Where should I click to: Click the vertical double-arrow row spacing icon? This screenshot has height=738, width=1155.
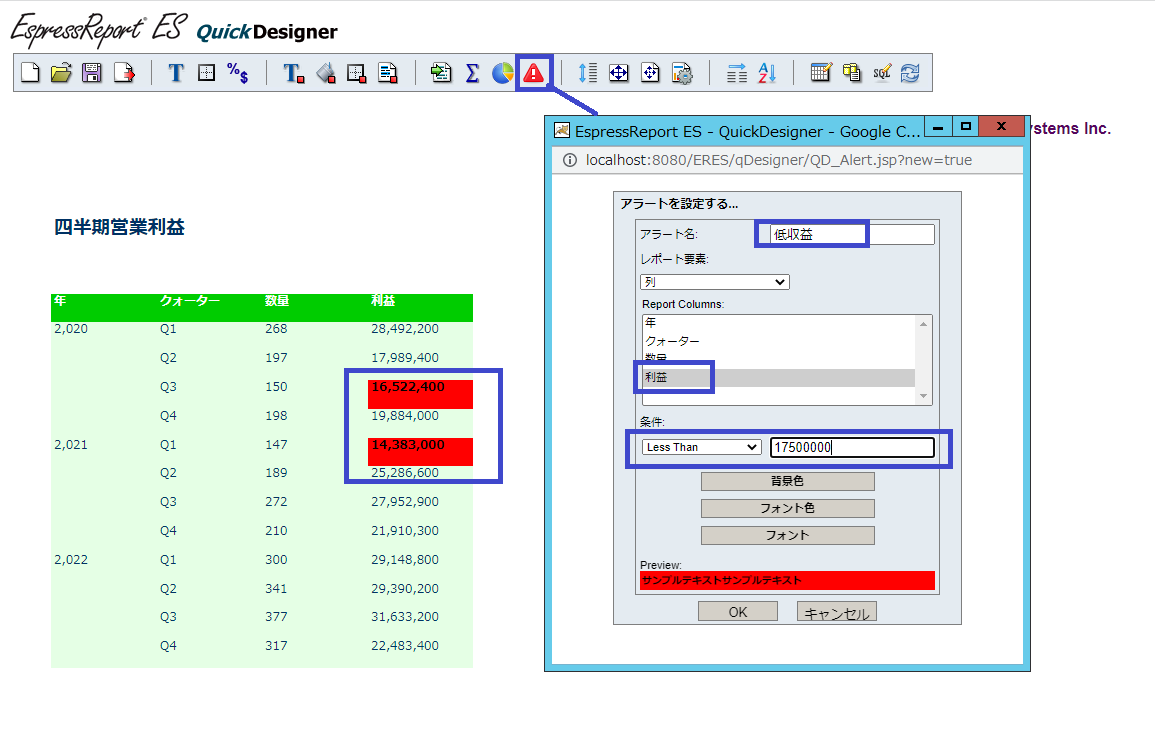click(587, 73)
